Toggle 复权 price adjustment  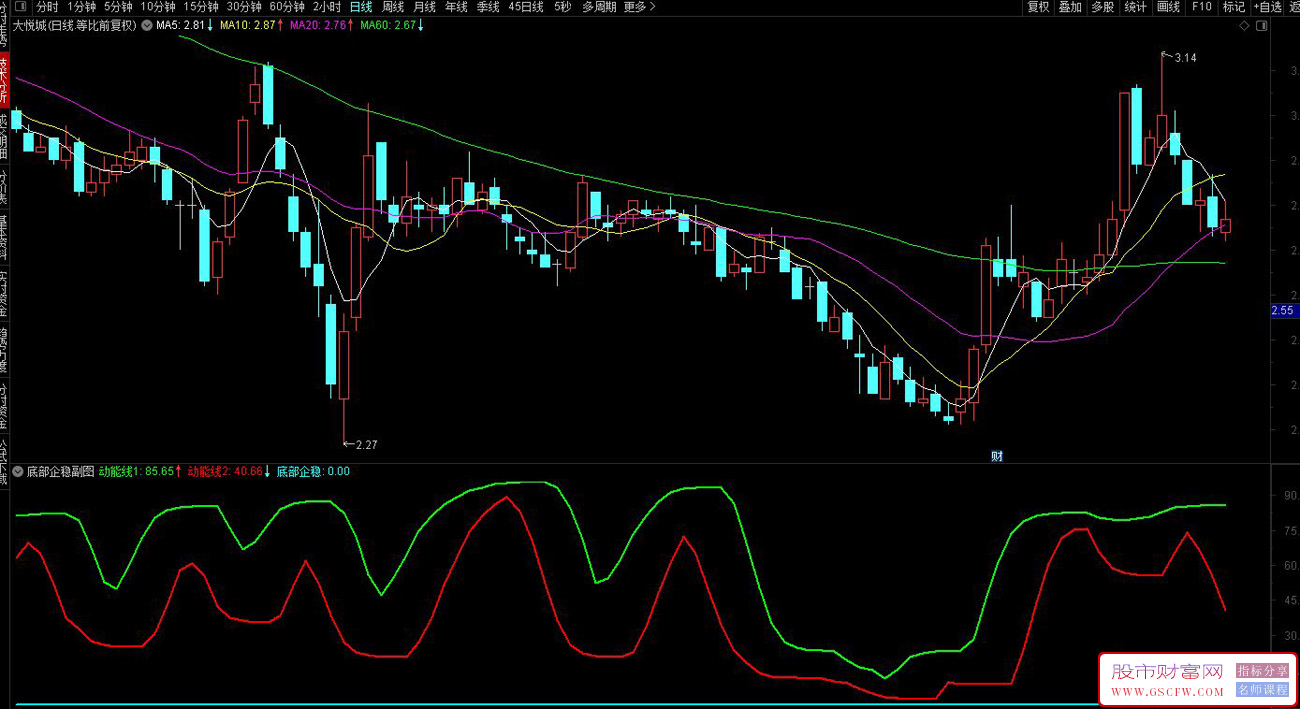pyautogui.click(x=1038, y=7)
